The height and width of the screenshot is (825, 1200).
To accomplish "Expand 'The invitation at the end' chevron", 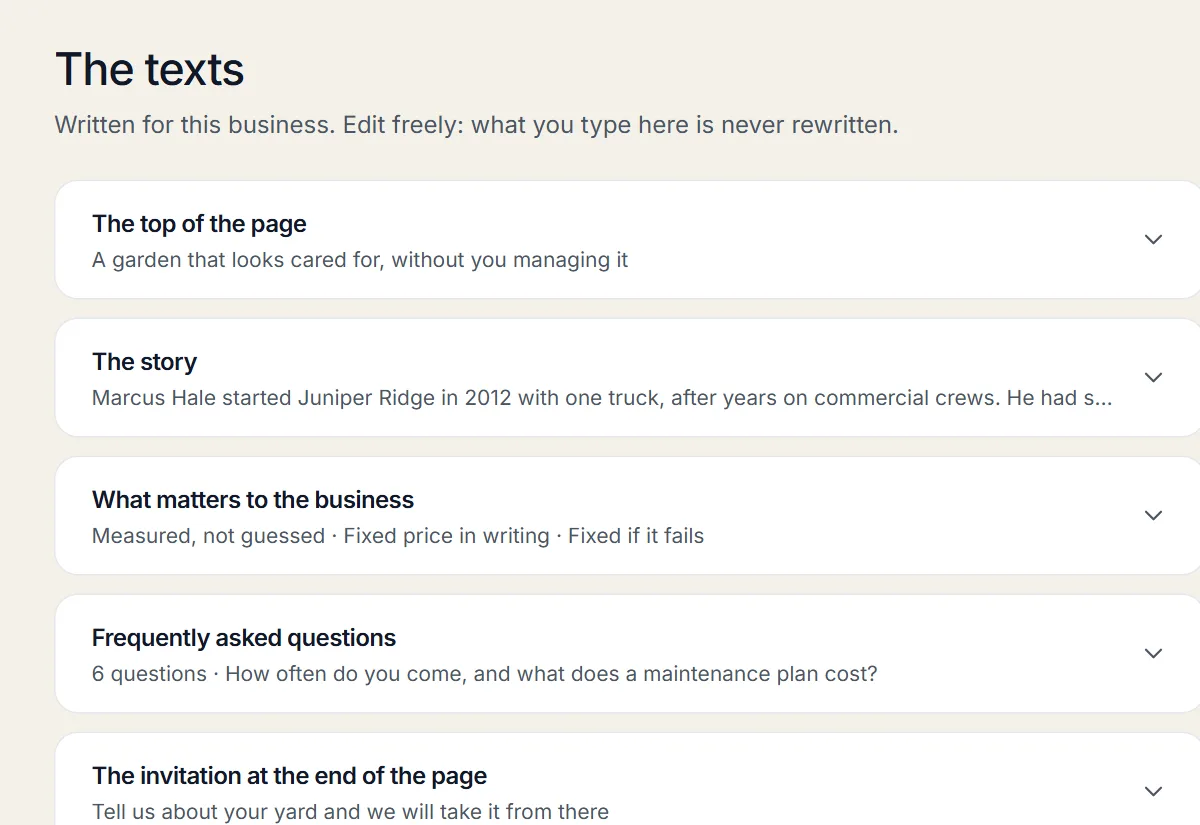I will coord(1153,792).
